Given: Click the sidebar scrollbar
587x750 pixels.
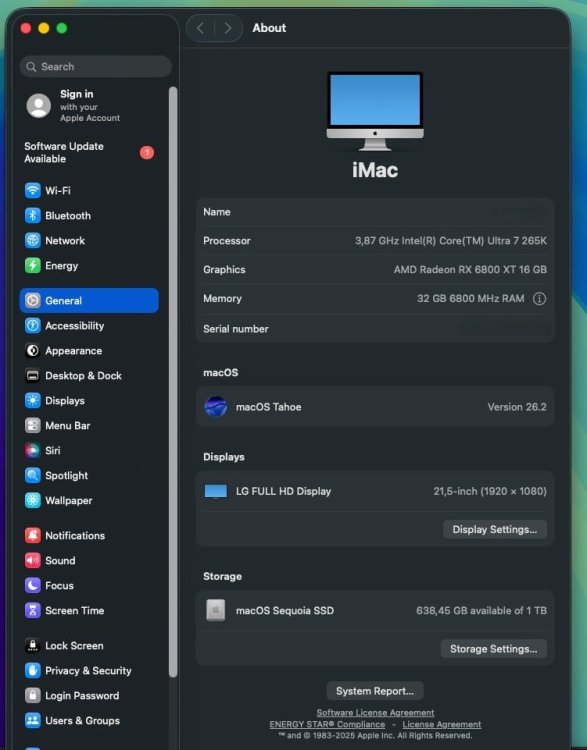Looking at the screenshot, I should [x=173, y=382].
